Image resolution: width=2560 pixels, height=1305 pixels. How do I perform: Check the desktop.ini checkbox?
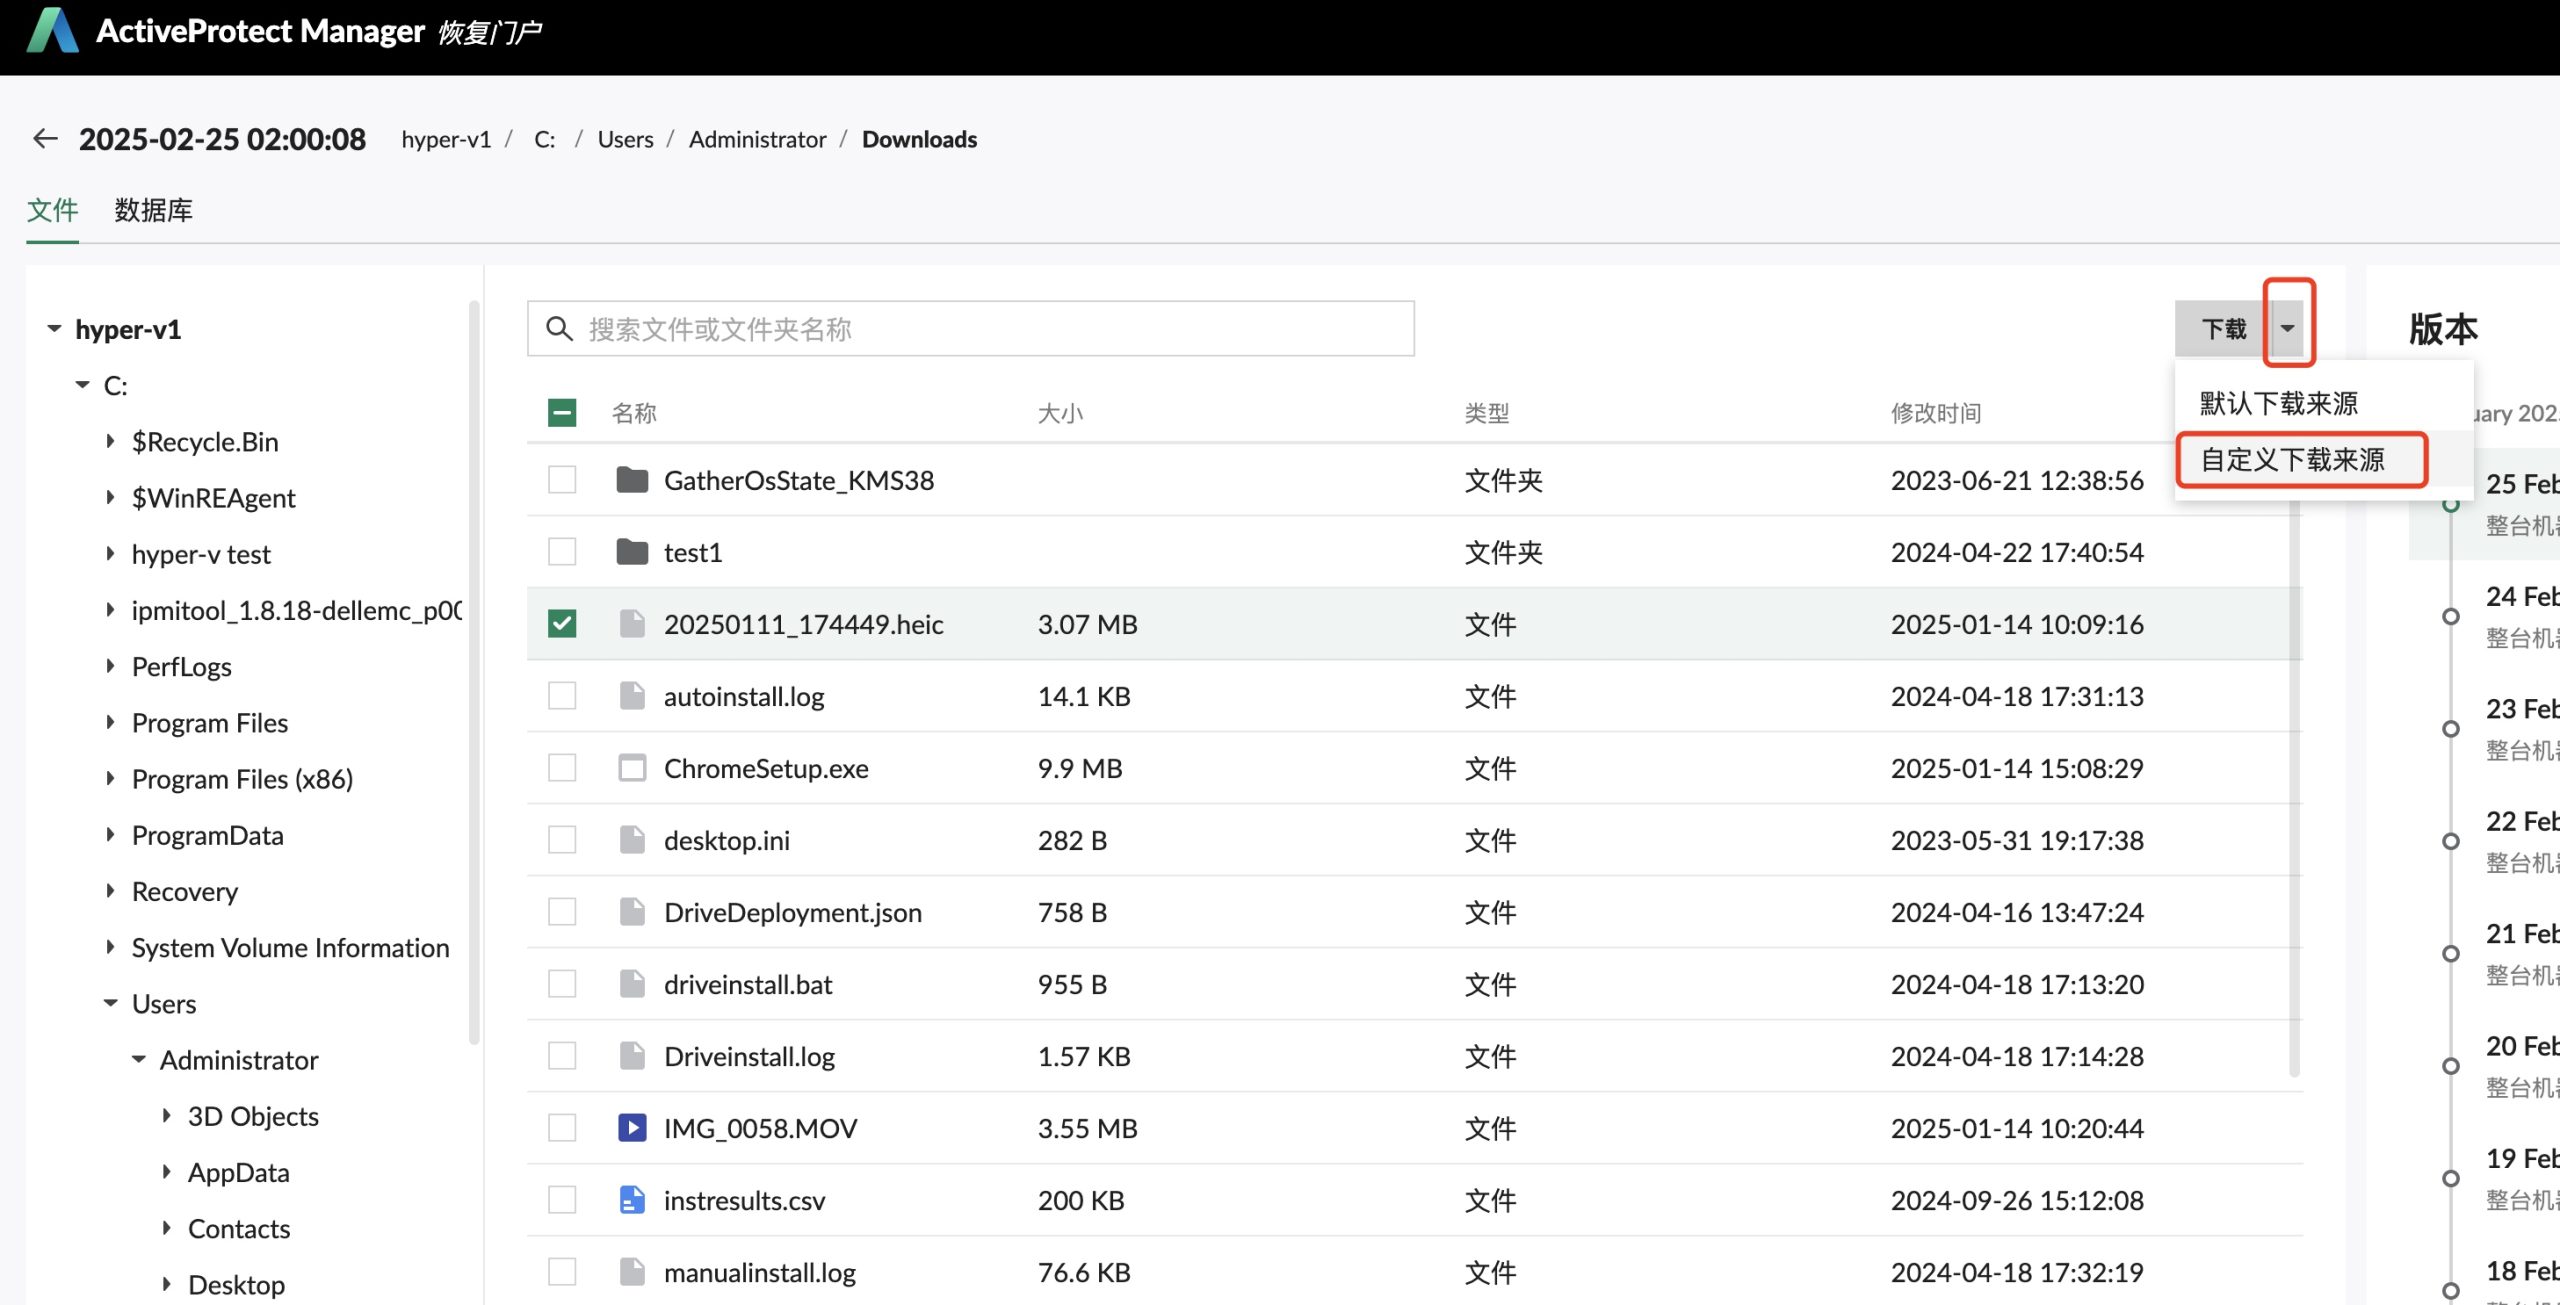[x=562, y=840]
